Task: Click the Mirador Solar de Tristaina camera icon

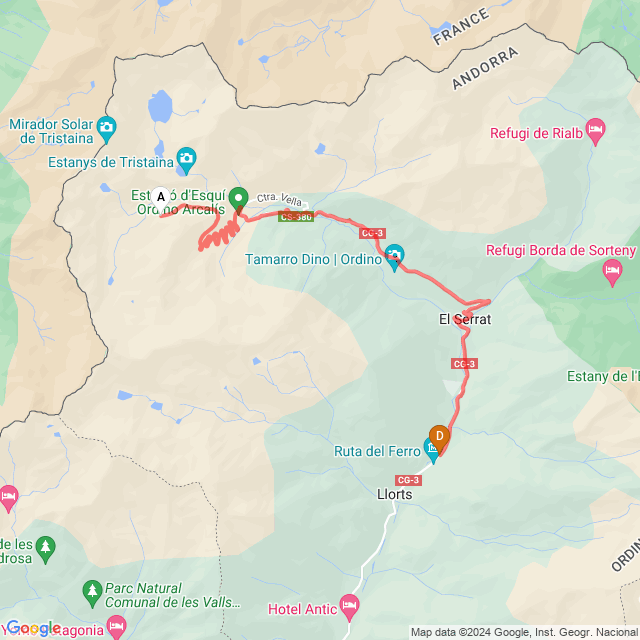Action: pyautogui.click(x=107, y=128)
